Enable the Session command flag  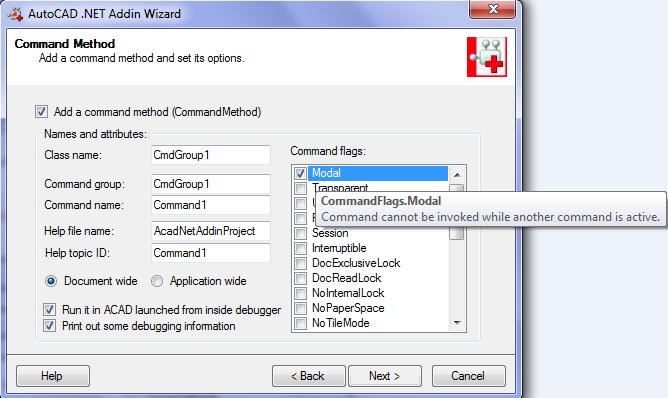click(x=300, y=234)
